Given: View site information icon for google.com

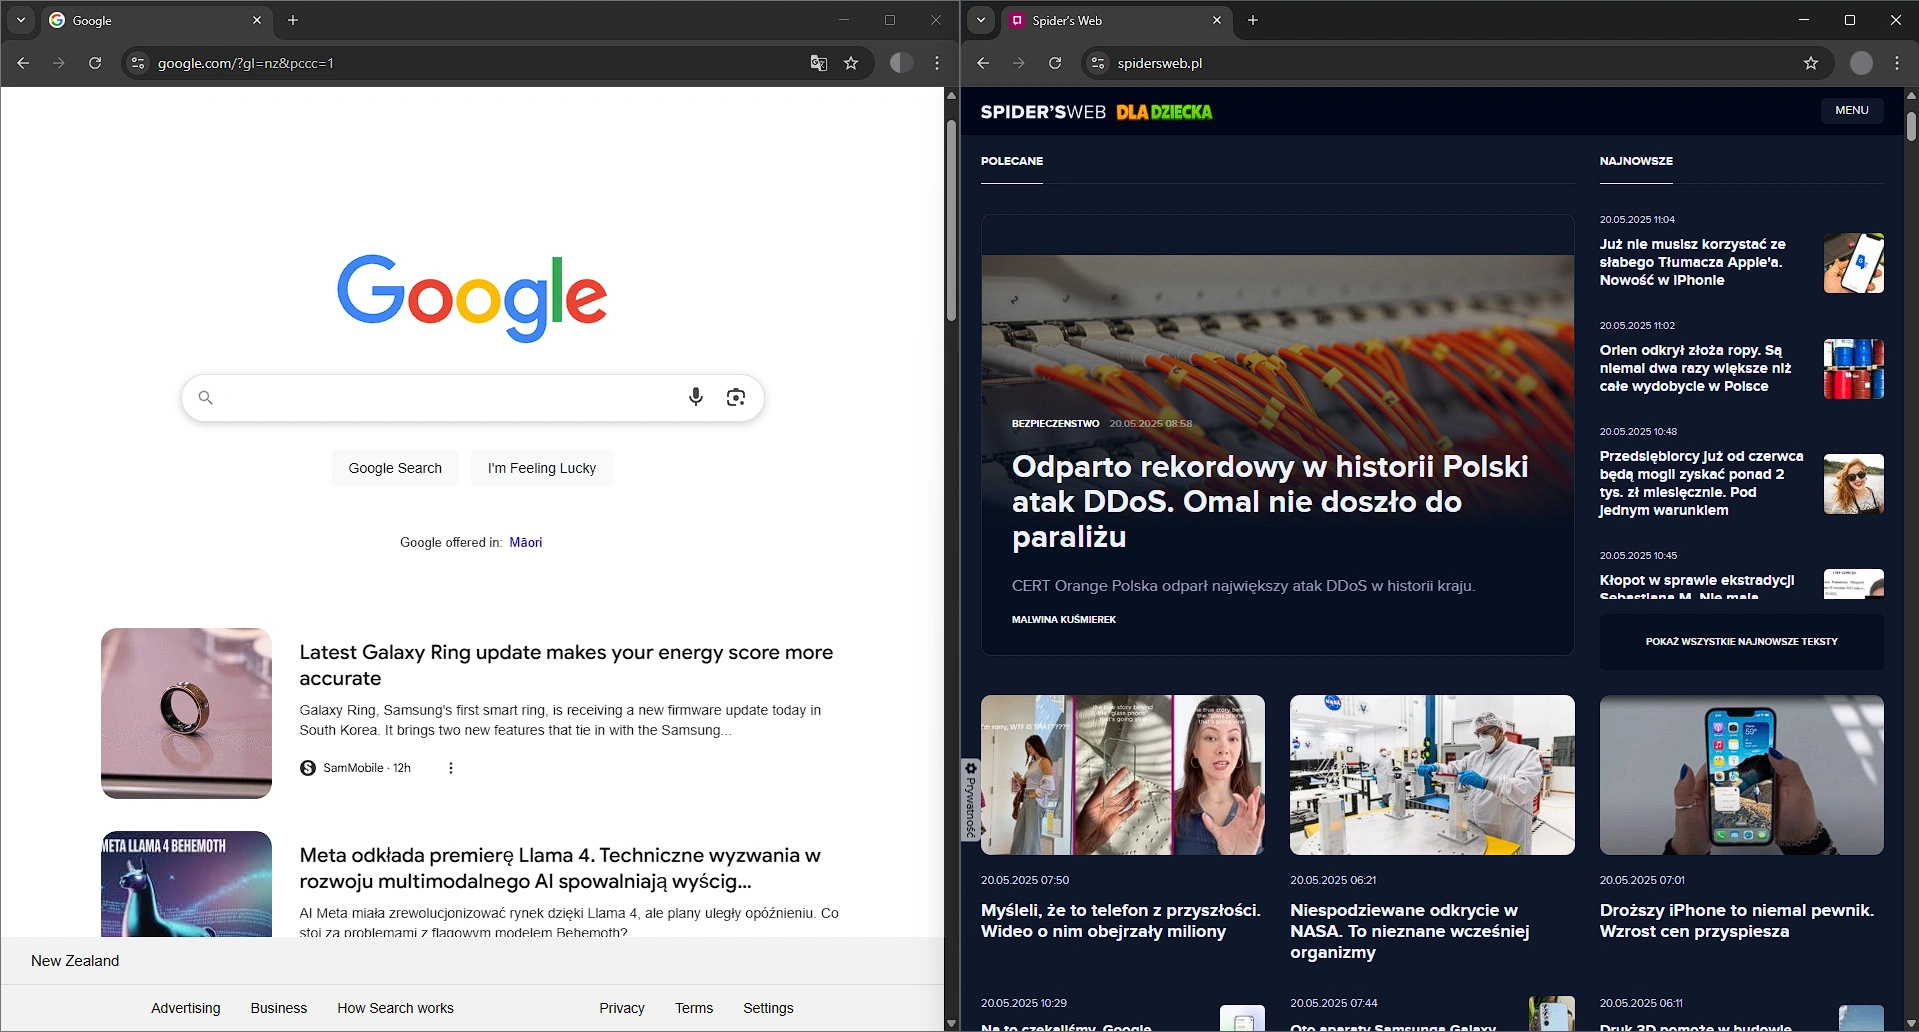Looking at the screenshot, I should (x=138, y=63).
